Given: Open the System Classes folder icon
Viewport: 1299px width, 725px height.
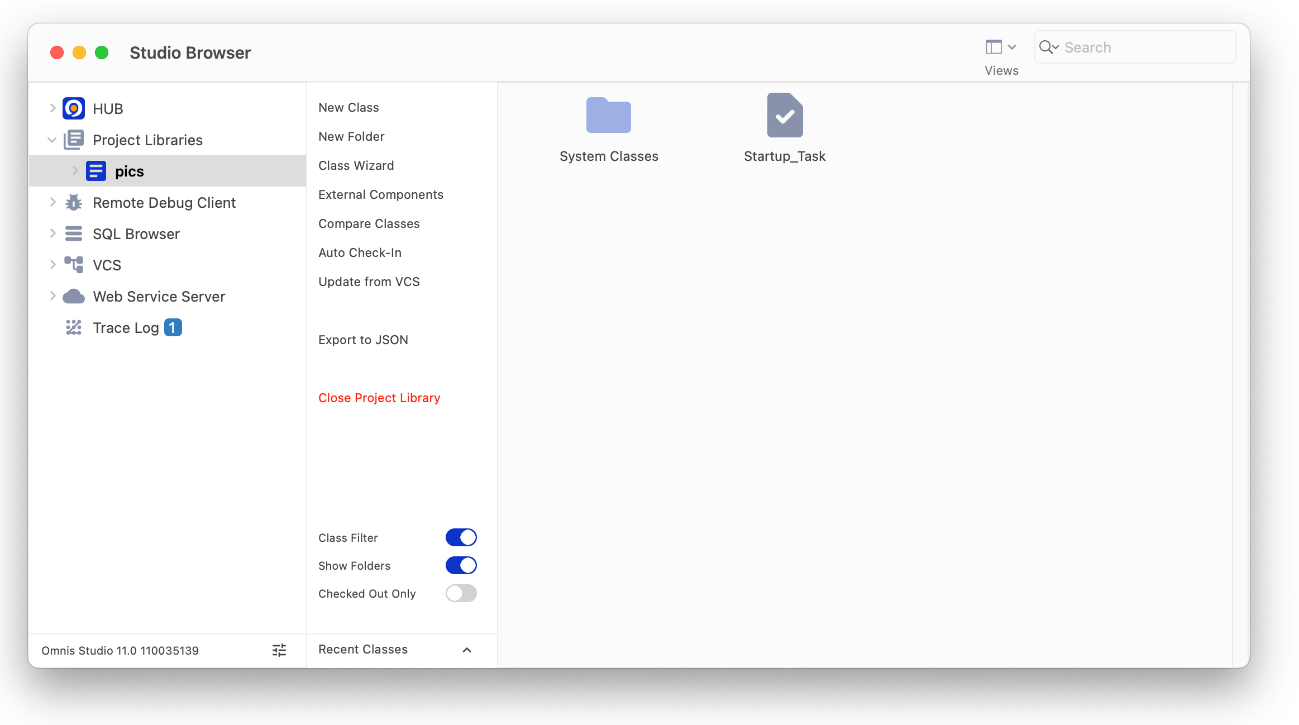Looking at the screenshot, I should (608, 115).
